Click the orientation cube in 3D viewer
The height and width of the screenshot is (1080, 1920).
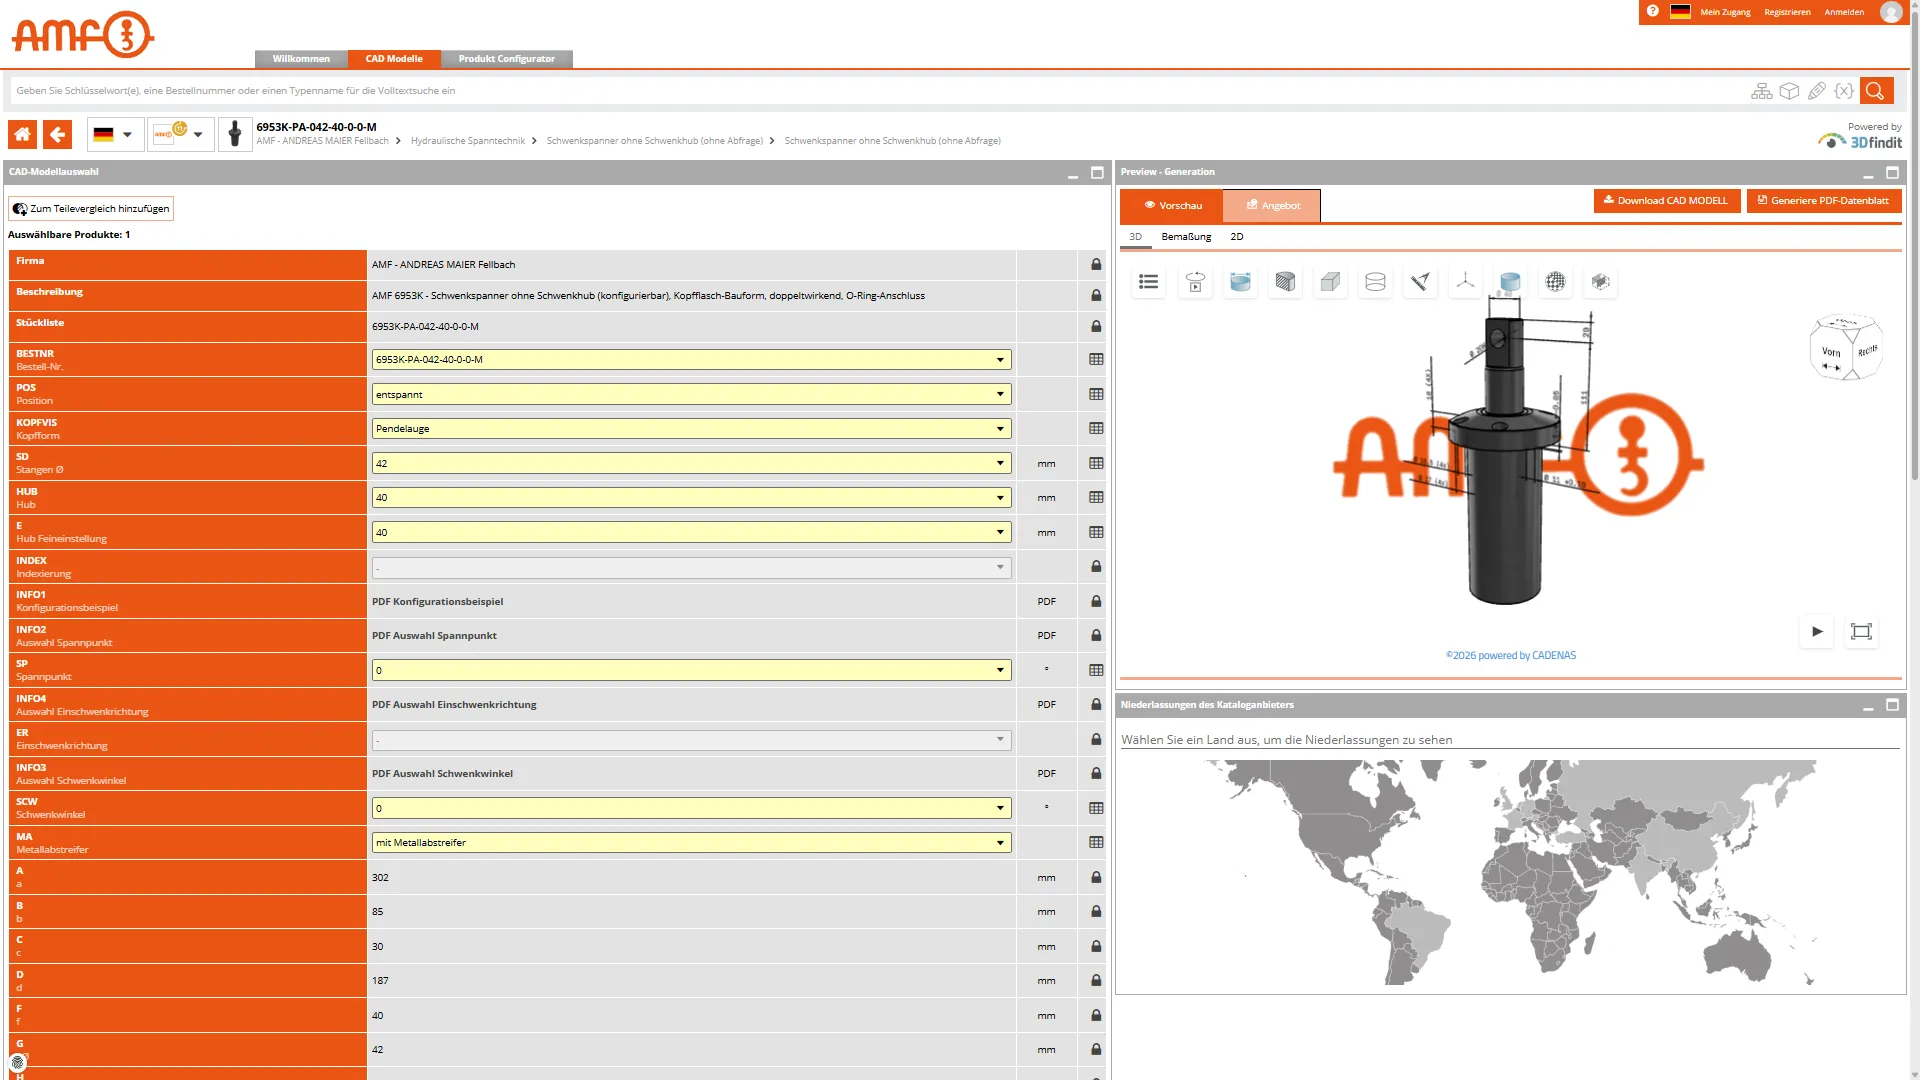click(x=1846, y=348)
